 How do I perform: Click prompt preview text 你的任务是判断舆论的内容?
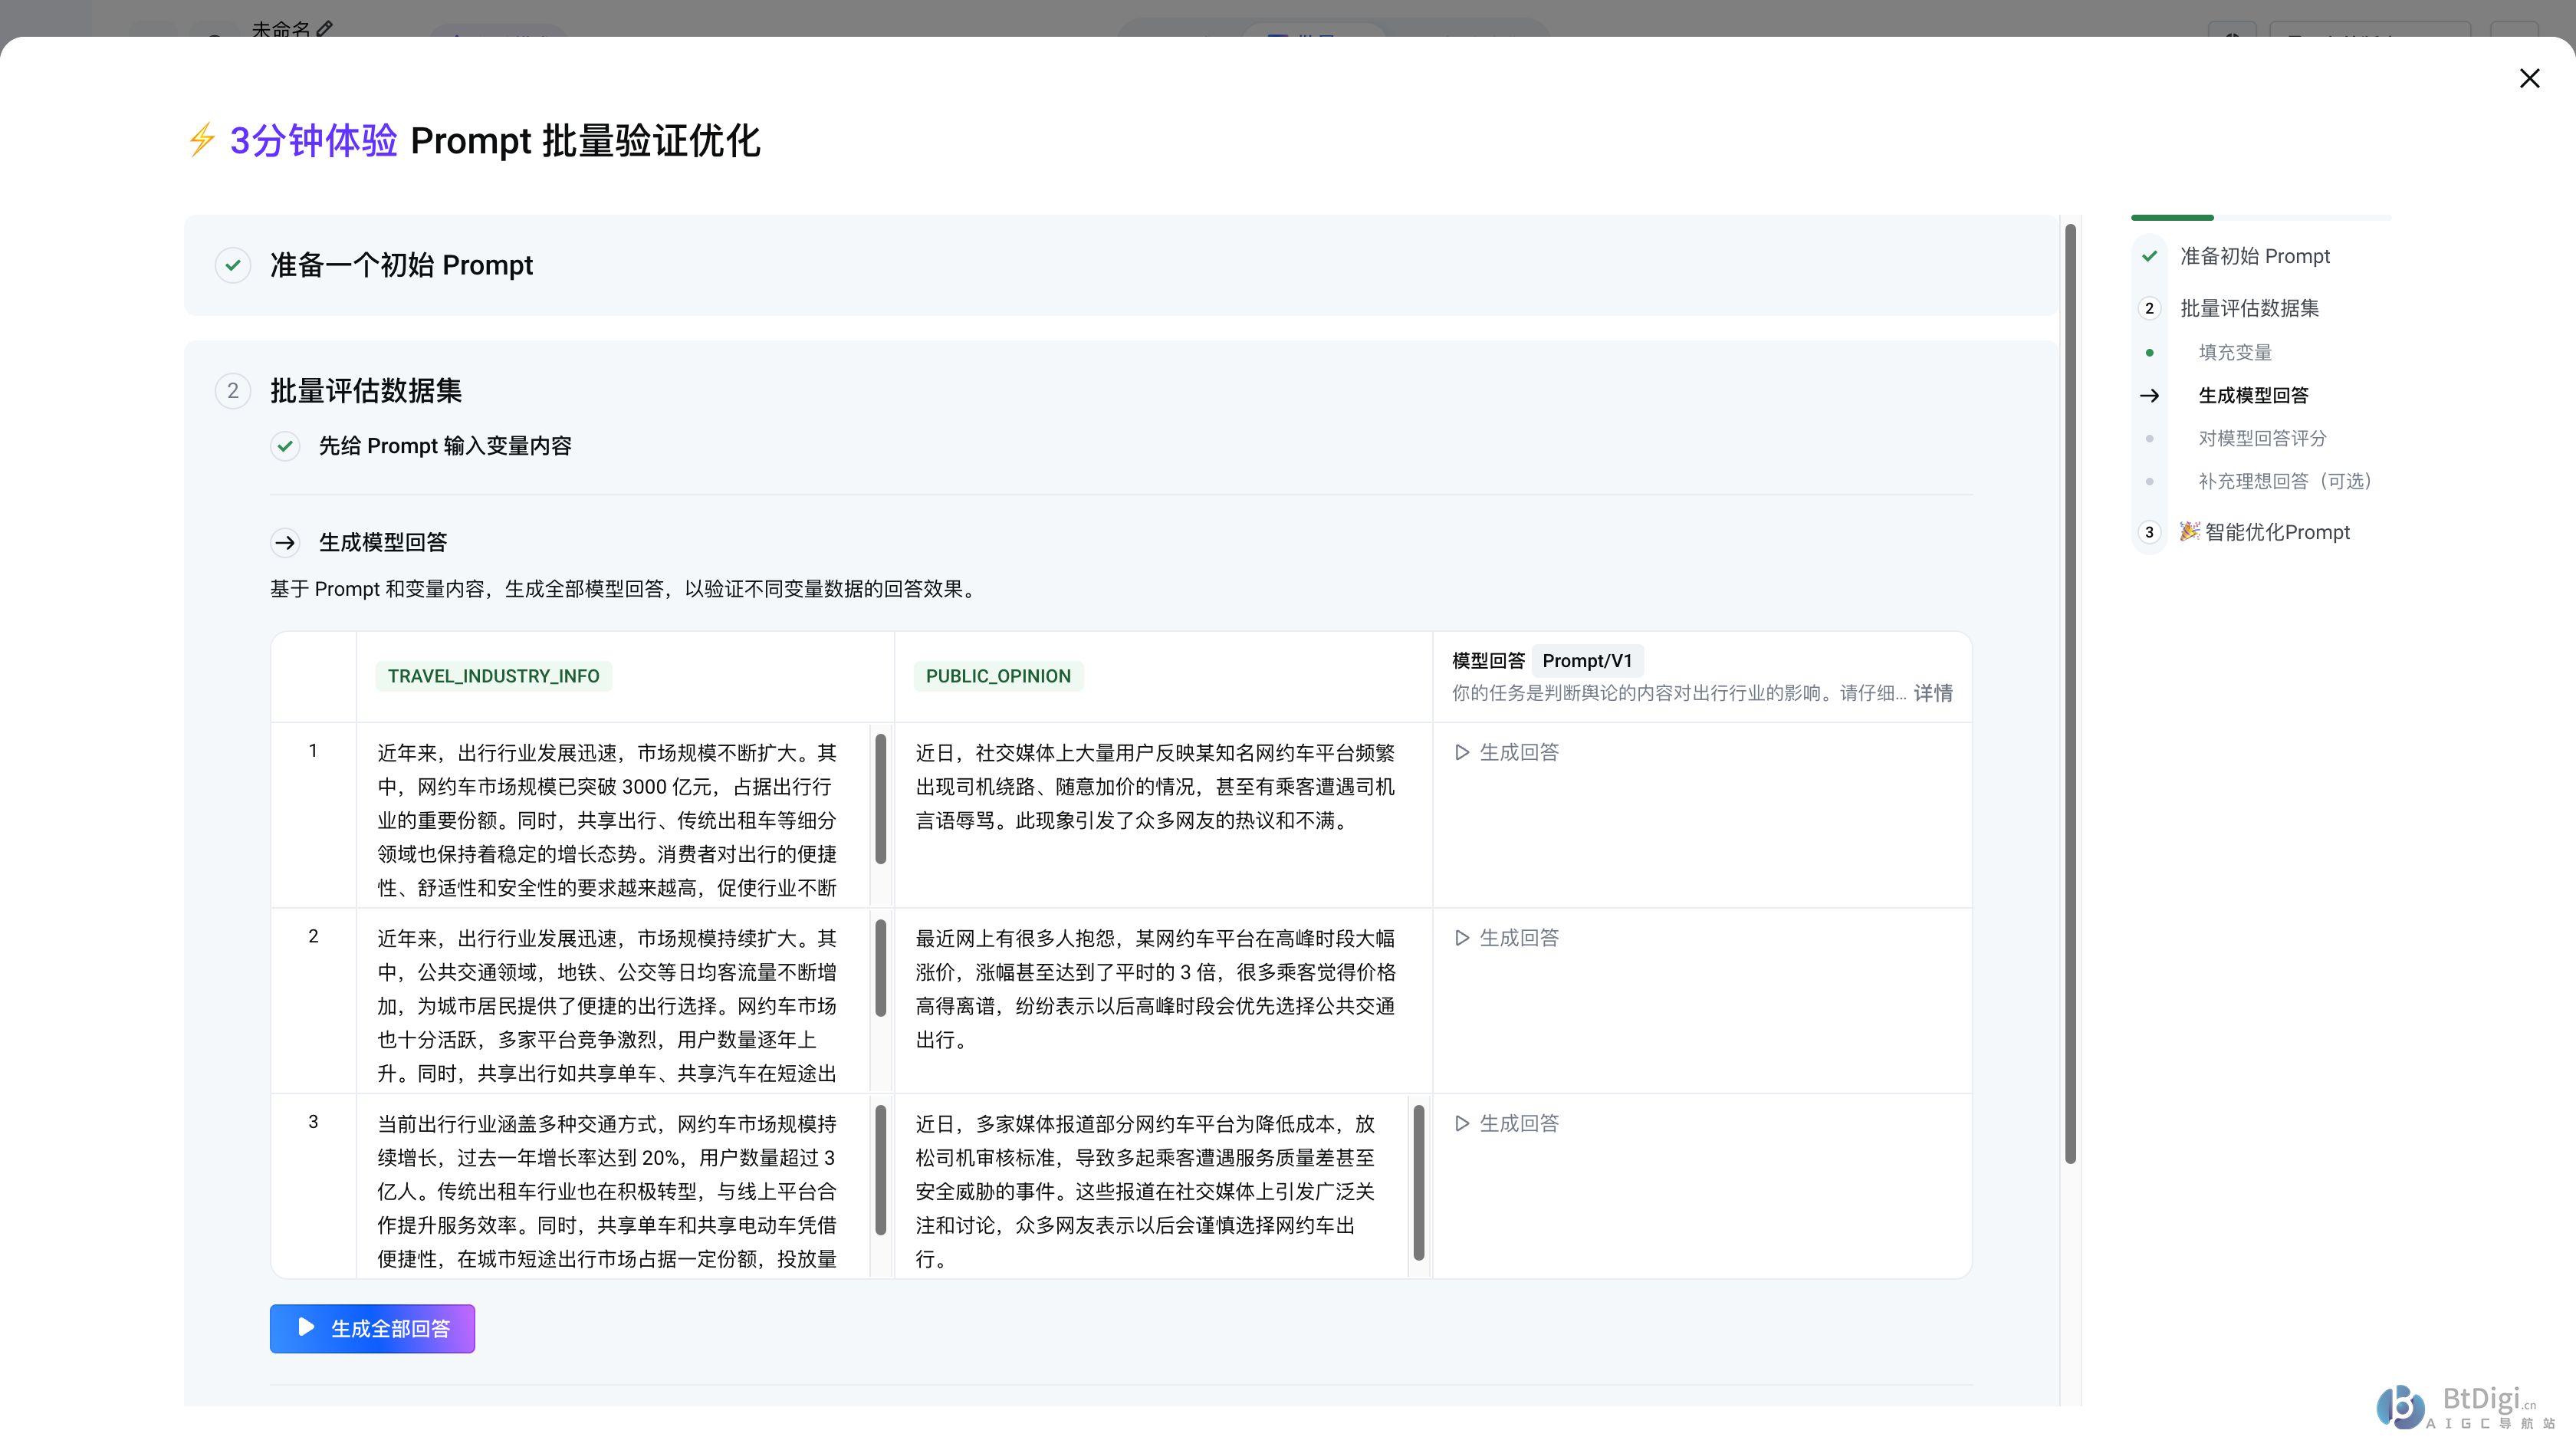[1679, 693]
